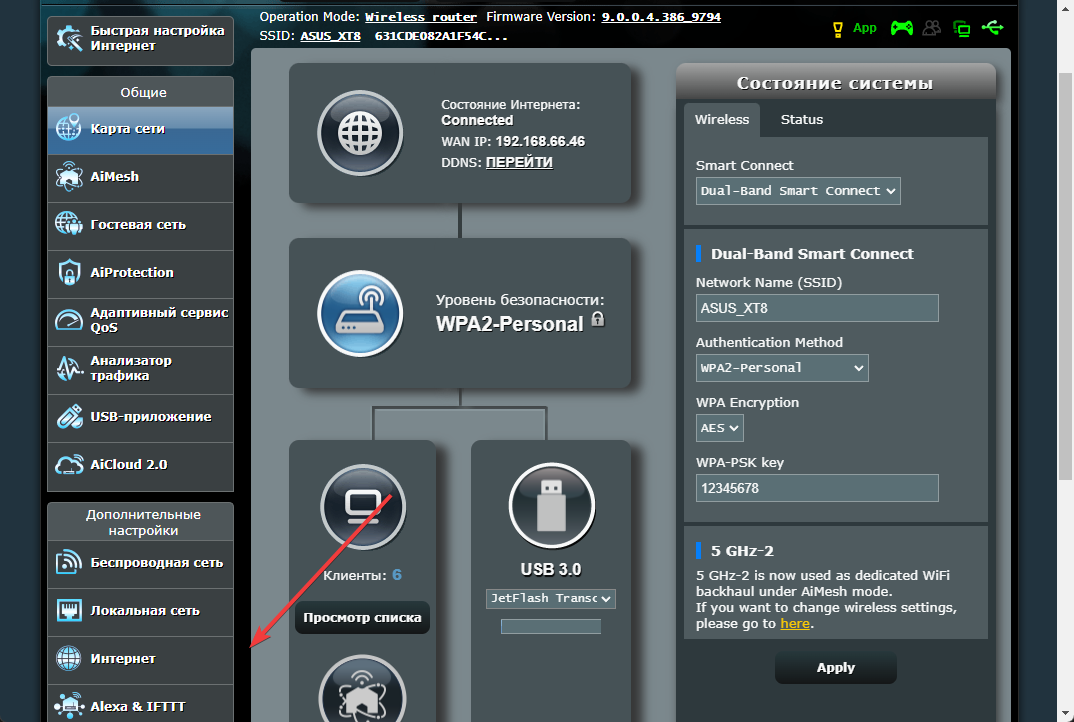Open Alexa & IFTTT menu item

[x=140, y=705]
